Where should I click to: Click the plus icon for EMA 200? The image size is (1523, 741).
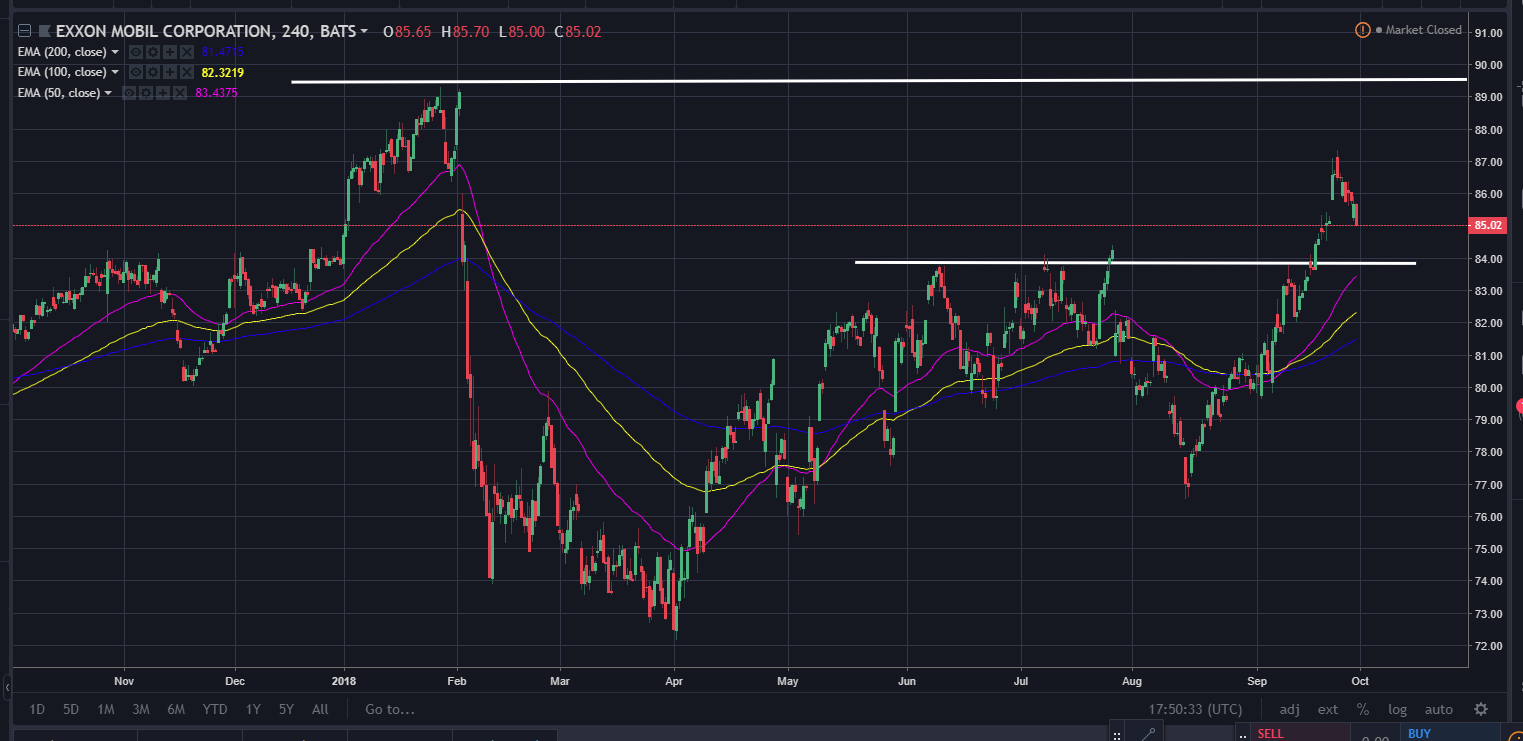pyautogui.click(x=169, y=52)
